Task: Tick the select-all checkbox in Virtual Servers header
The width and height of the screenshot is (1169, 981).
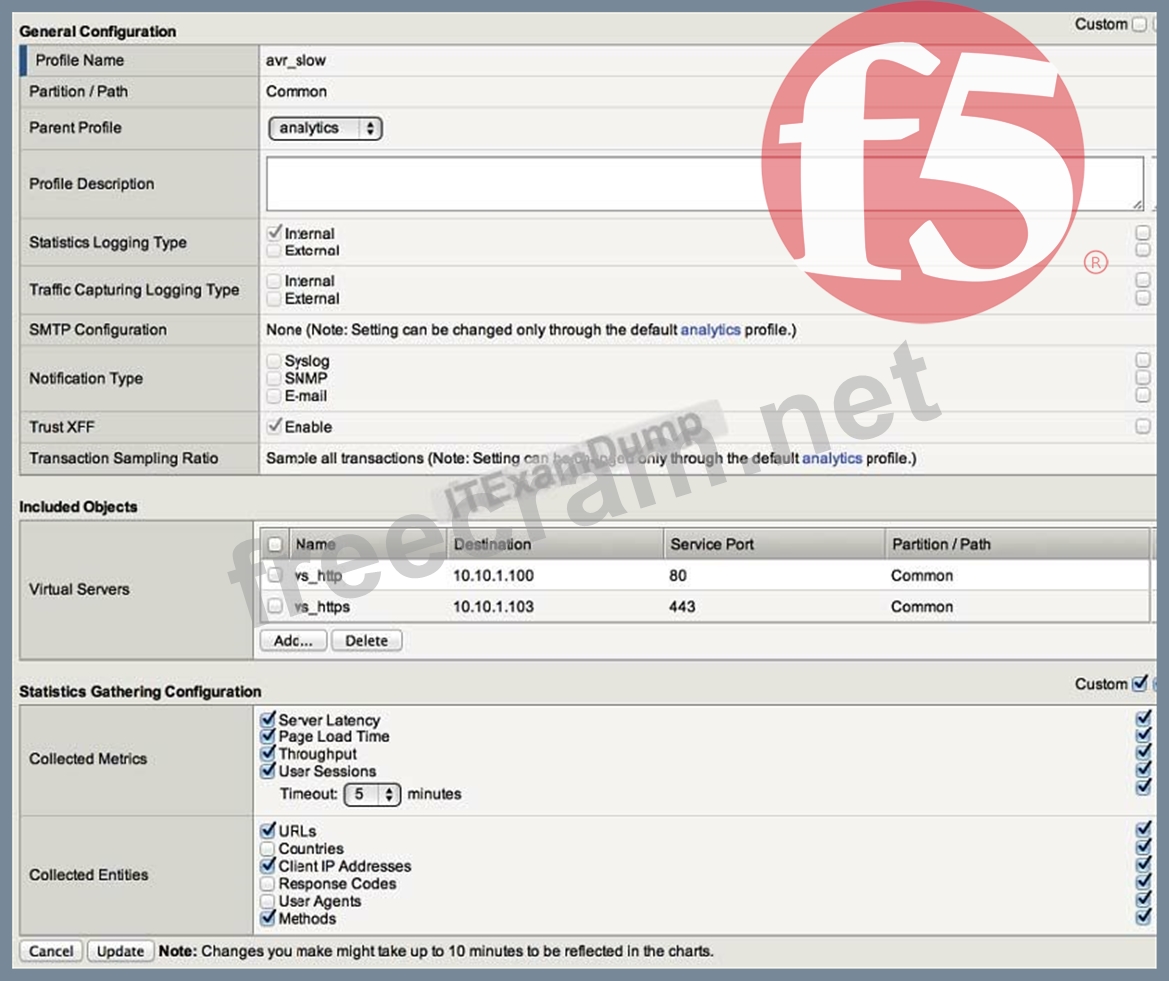Action: pyautogui.click(x=275, y=544)
